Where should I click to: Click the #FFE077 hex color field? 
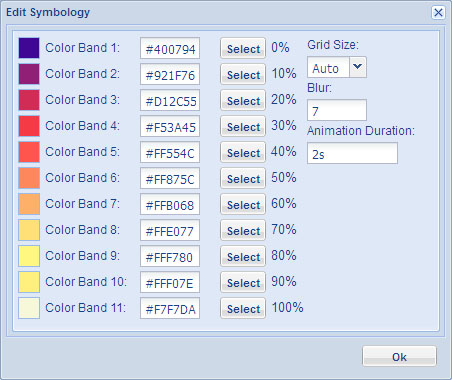(x=170, y=230)
